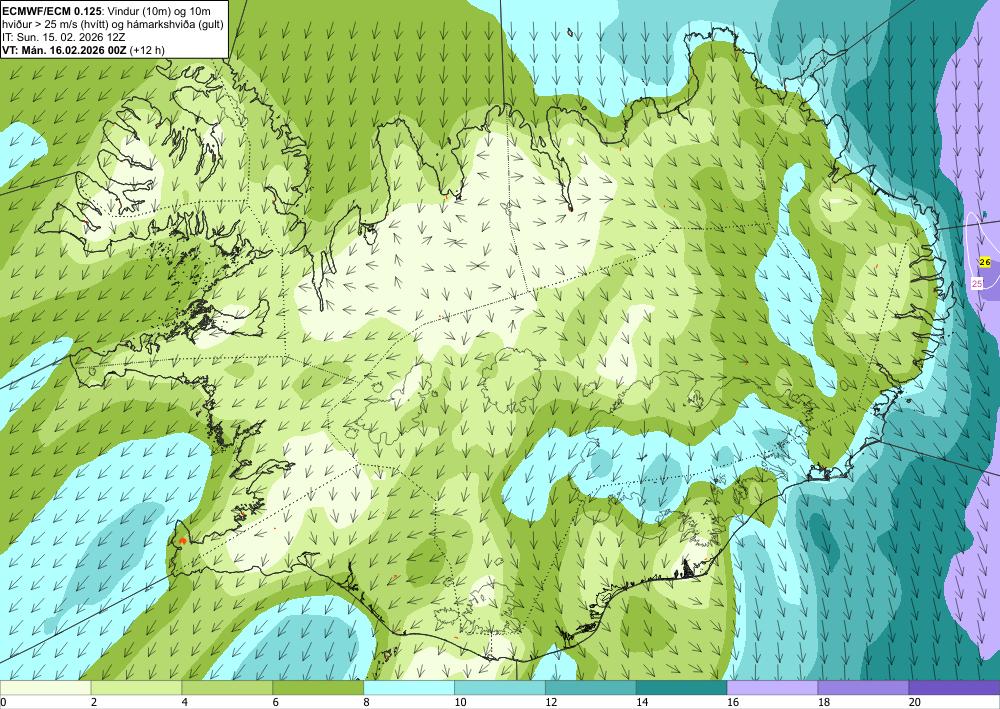
Task: Choose the 10–12 aqua legend swatch
Action: pyautogui.click(x=499, y=688)
